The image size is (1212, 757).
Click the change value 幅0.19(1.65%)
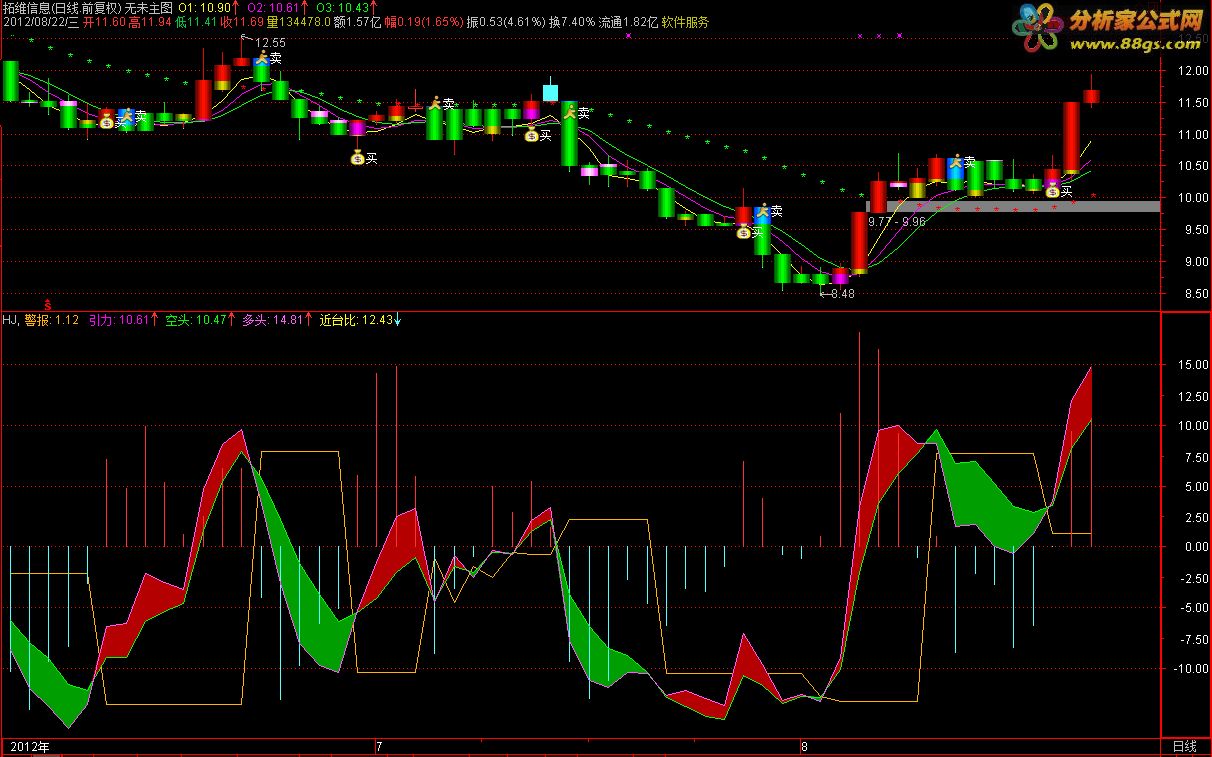click(x=424, y=21)
